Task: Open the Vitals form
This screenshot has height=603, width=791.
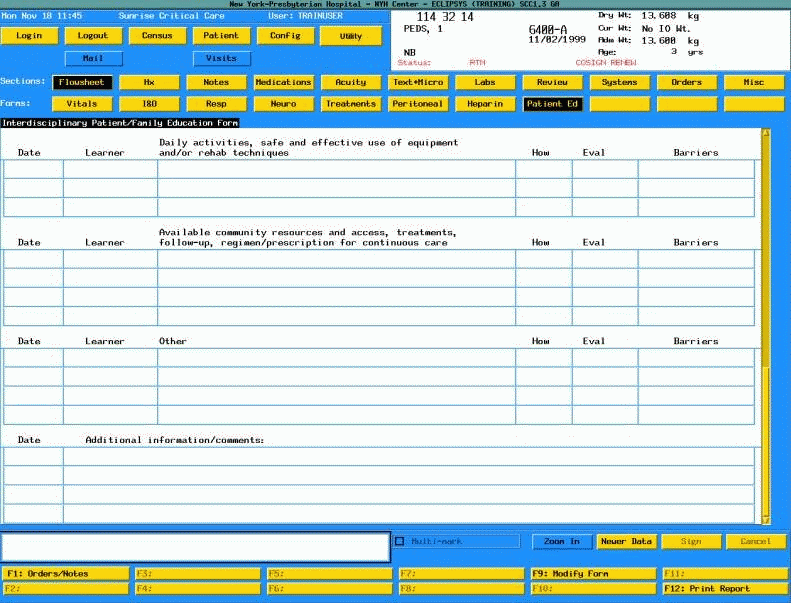Action: pos(82,104)
